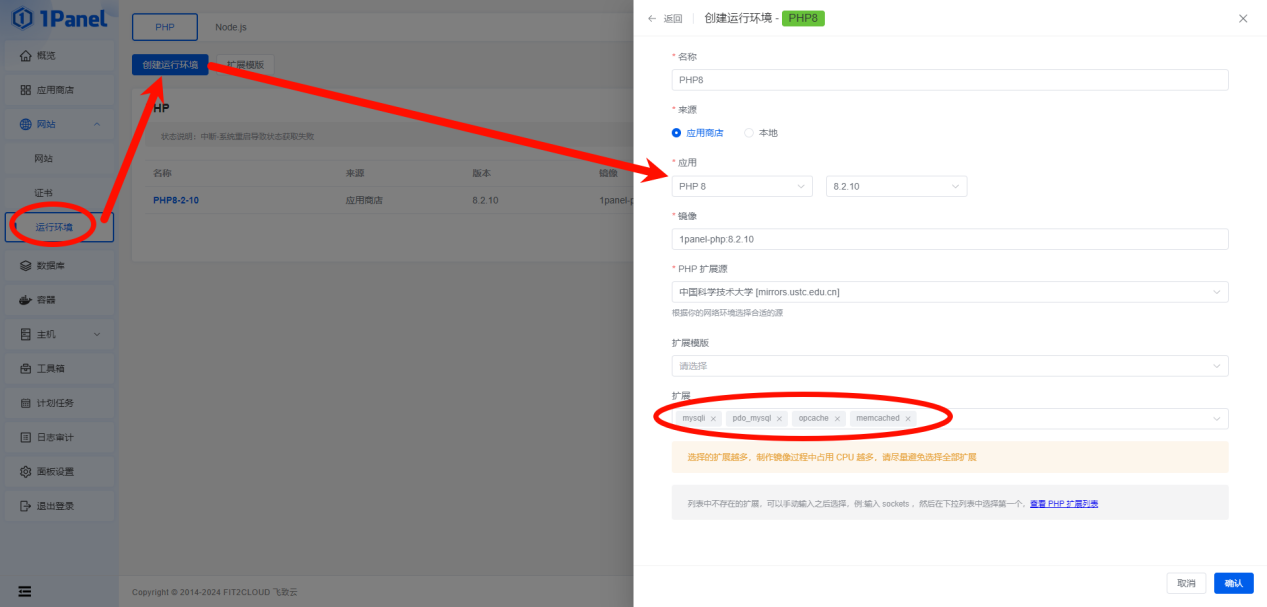Screen dimensions: 1267x607
Task: Open 证书 submenu item
Action: point(59,192)
